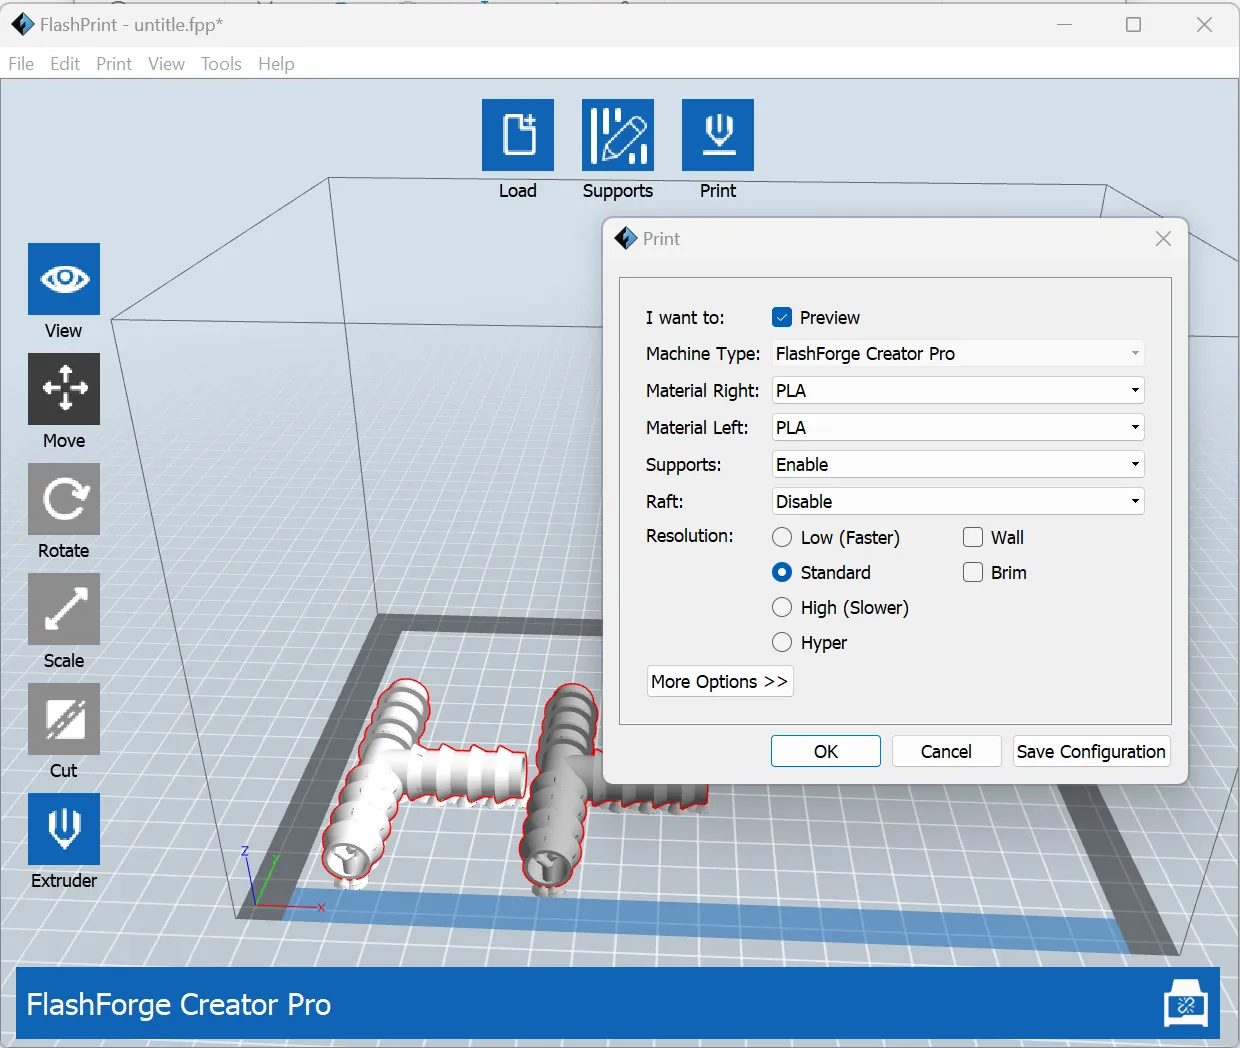Select Low (Faster) resolution
Viewport: 1240px width, 1048px height.
click(782, 537)
